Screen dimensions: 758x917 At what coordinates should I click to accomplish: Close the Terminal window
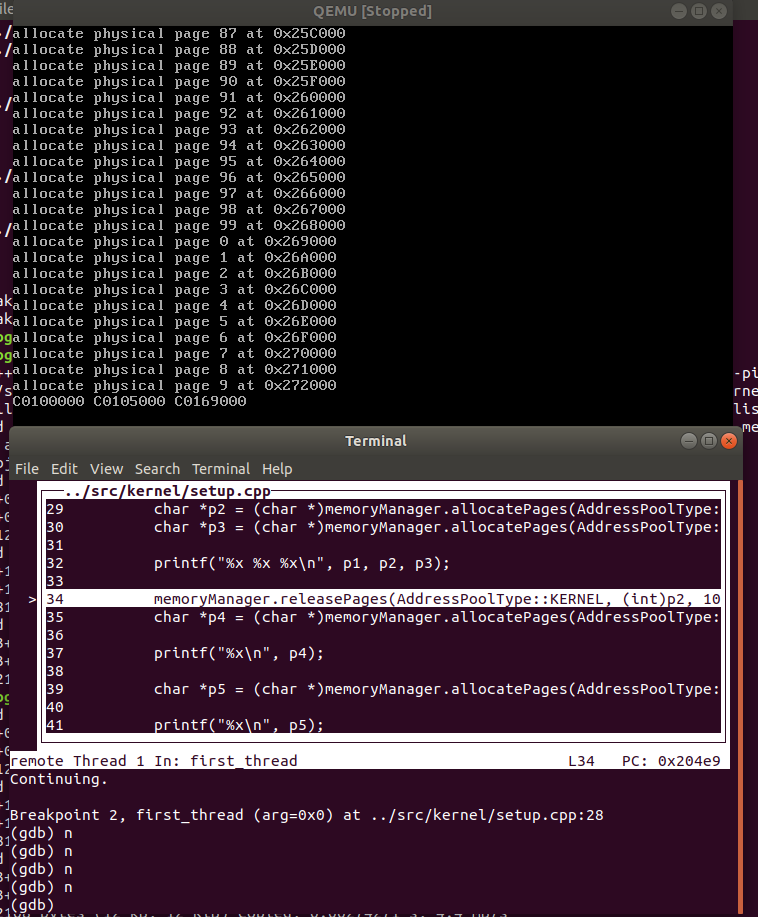pyautogui.click(x=729, y=441)
